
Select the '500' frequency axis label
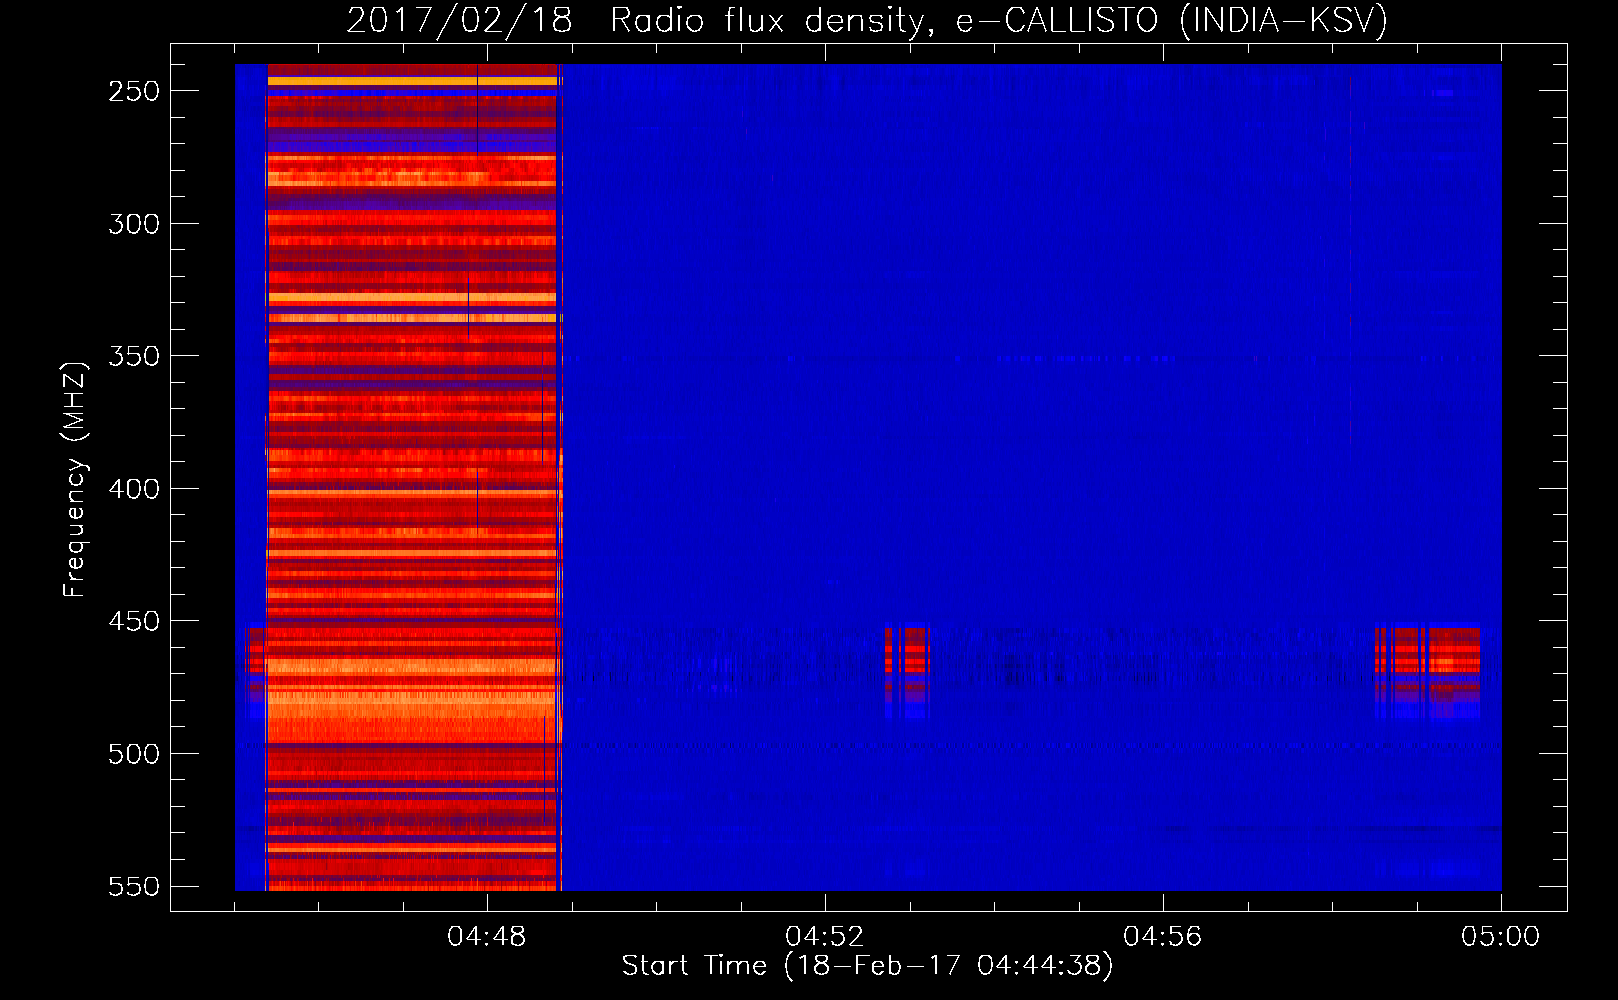click(134, 754)
